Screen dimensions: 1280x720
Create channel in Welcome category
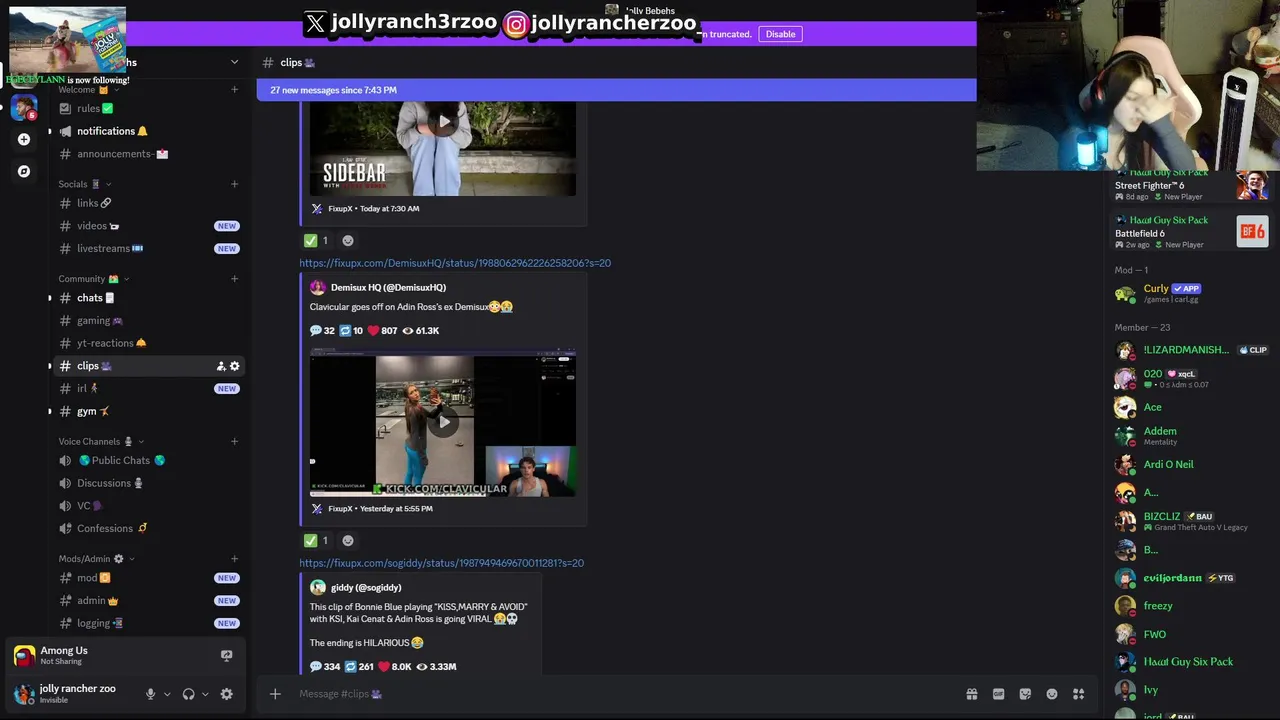[x=234, y=89]
